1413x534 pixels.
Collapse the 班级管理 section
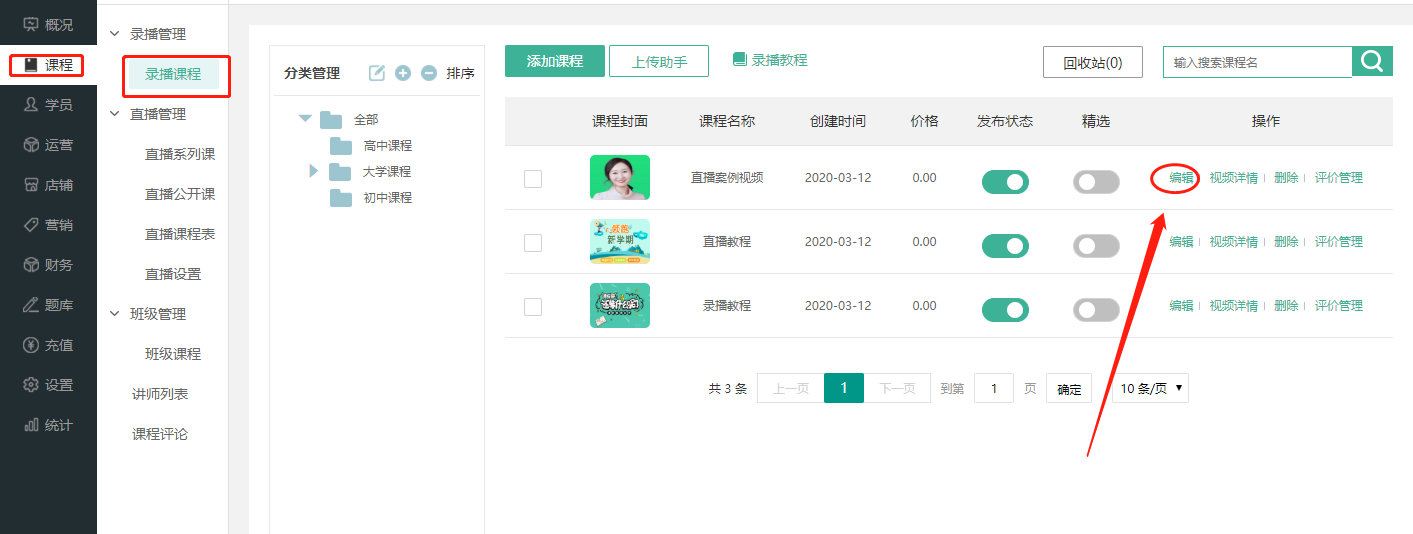point(114,314)
